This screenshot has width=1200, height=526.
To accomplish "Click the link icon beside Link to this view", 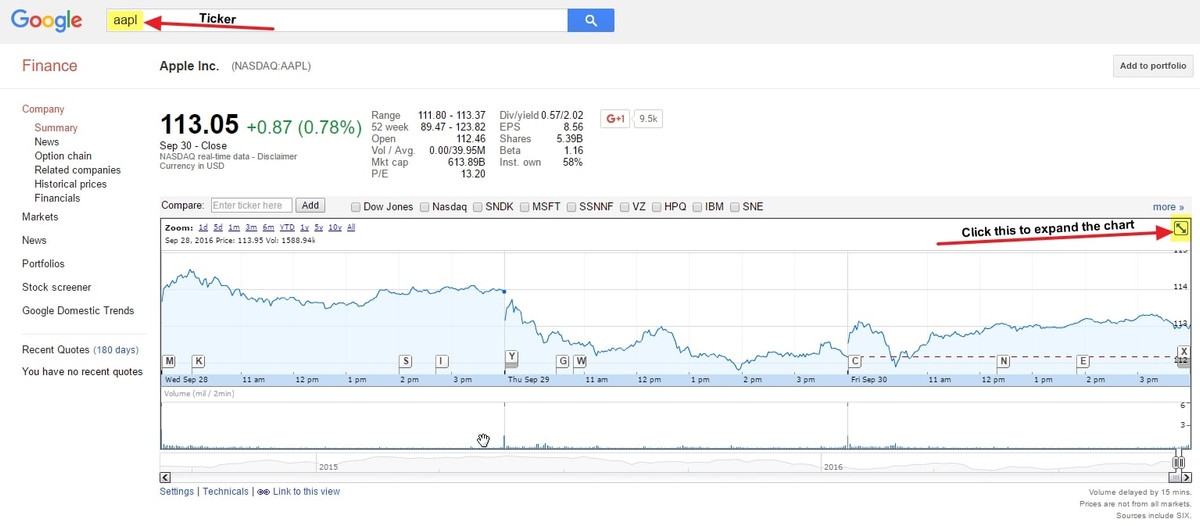I will coord(261,492).
